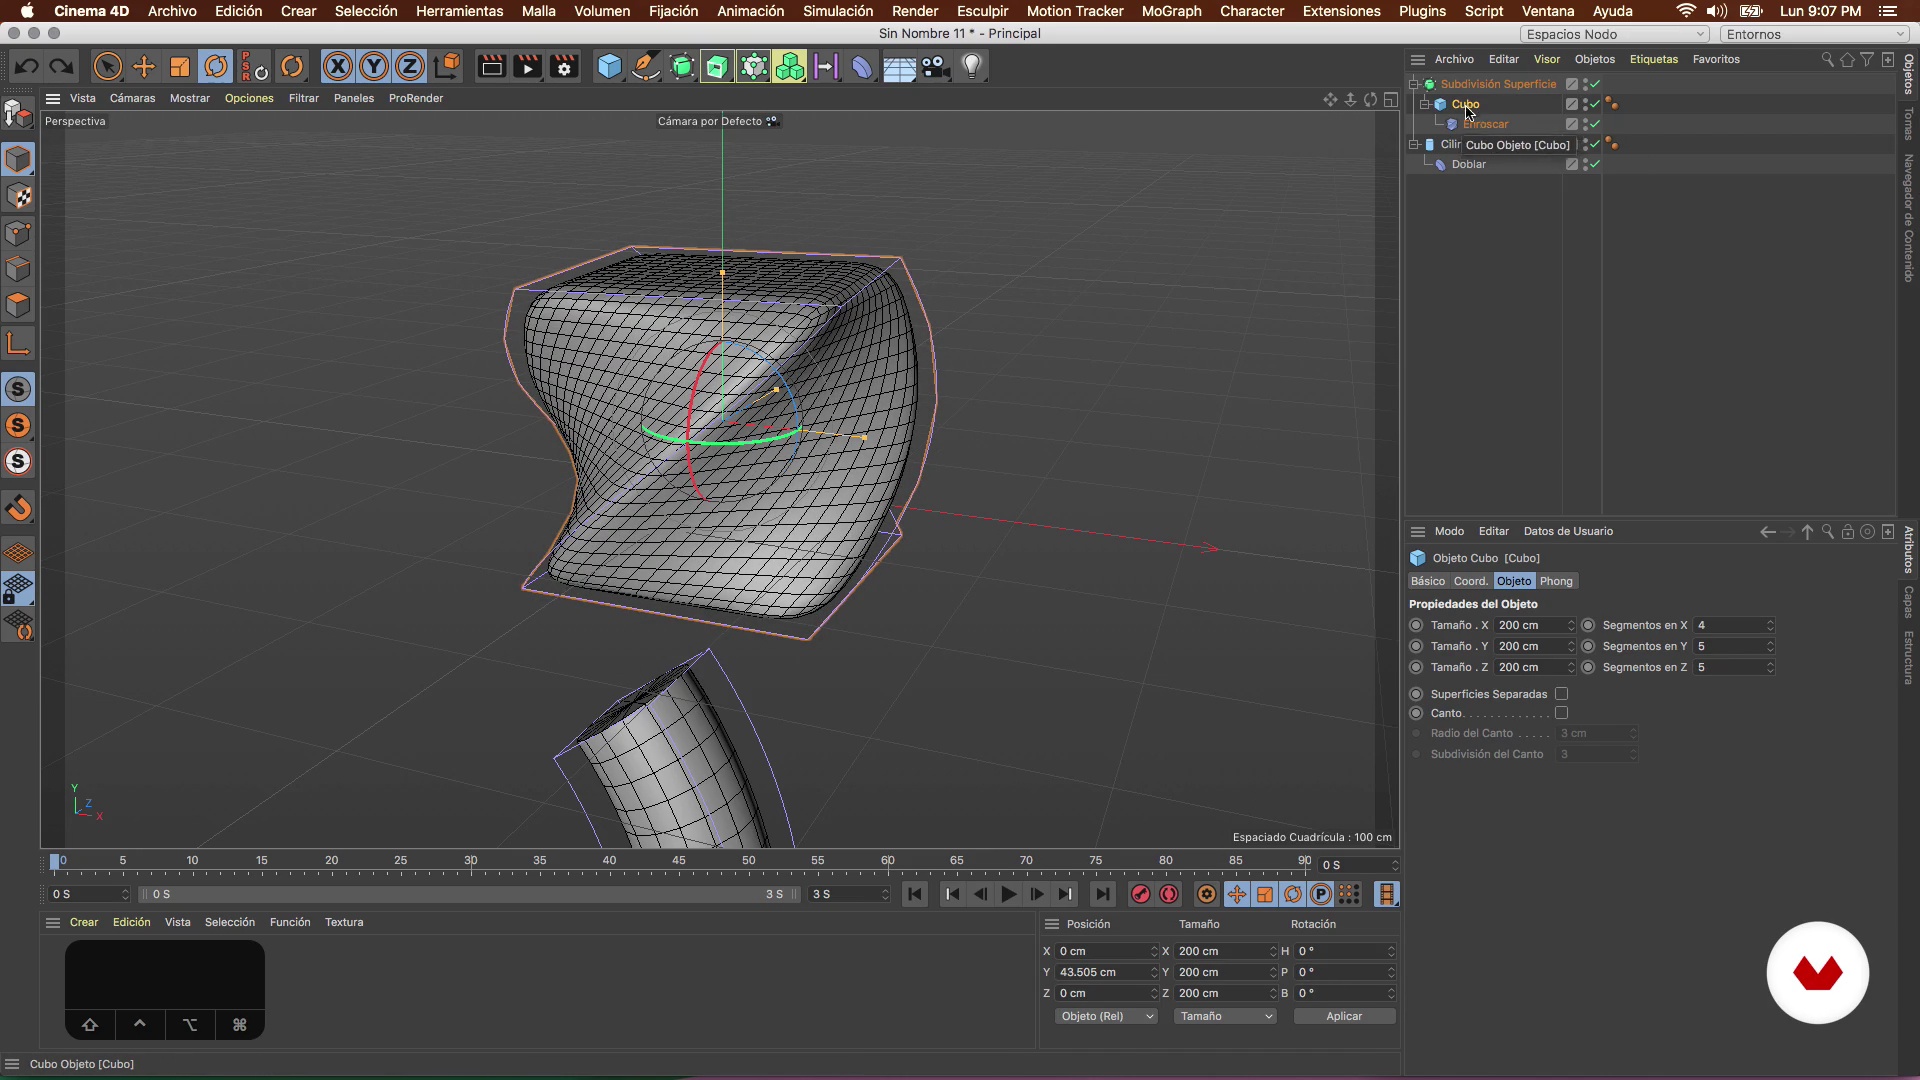The width and height of the screenshot is (1920, 1080).
Task: Render the active view
Action: 491,67
